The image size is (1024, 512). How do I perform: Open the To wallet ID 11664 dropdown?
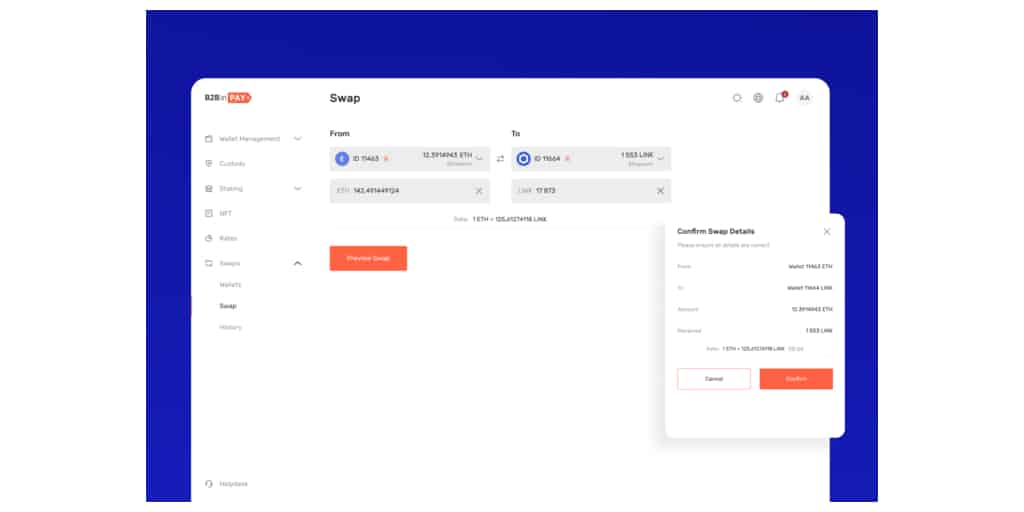click(660, 158)
